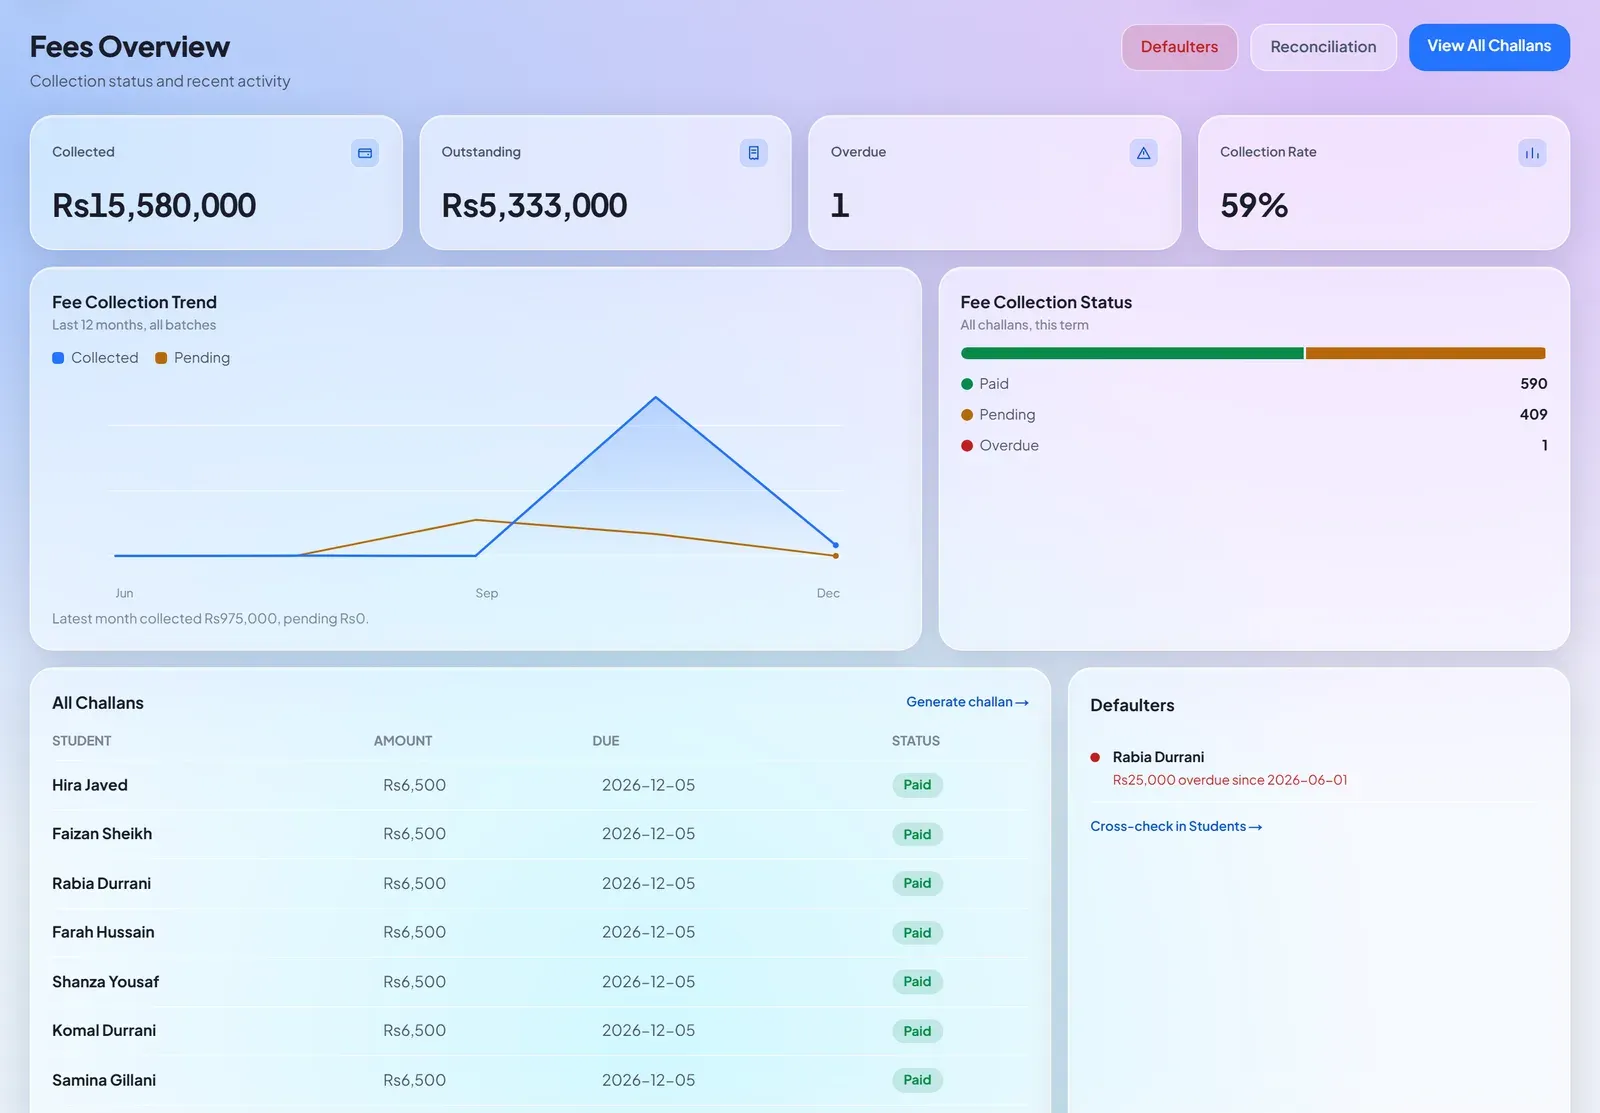Click the Collected card wallet icon
This screenshot has width=1600, height=1113.
[365, 153]
